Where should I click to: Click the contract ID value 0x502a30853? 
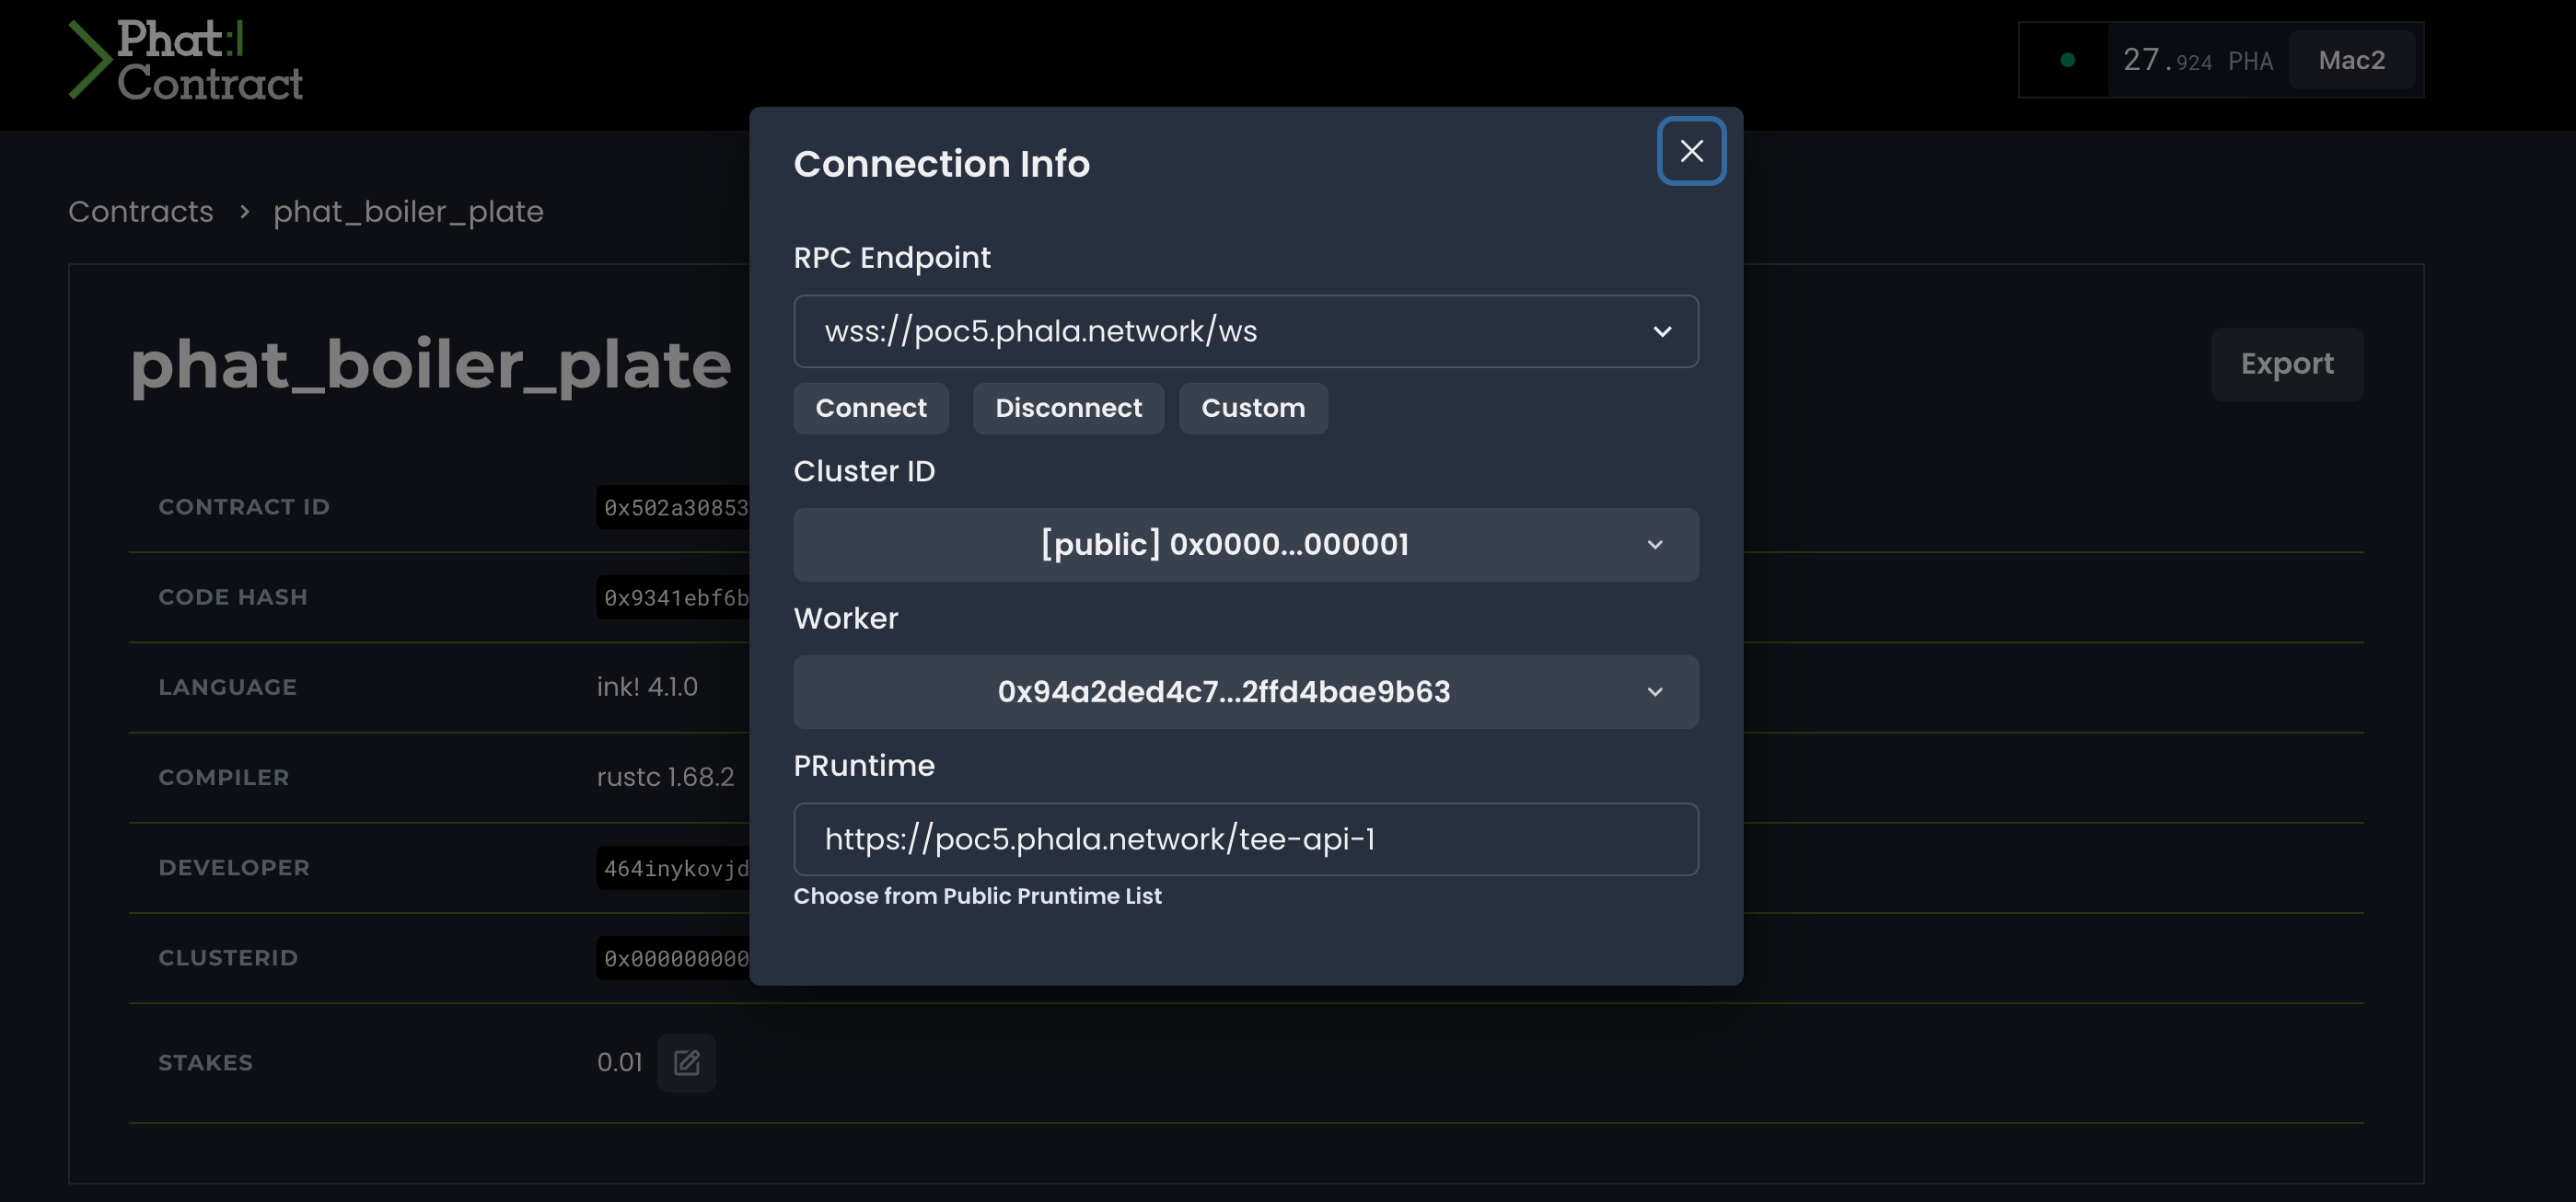tap(674, 508)
